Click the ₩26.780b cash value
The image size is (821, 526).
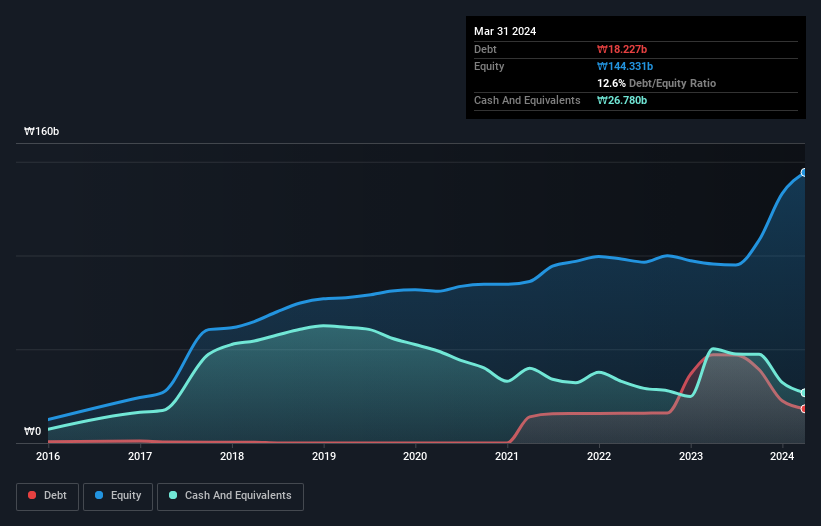click(622, 100)
